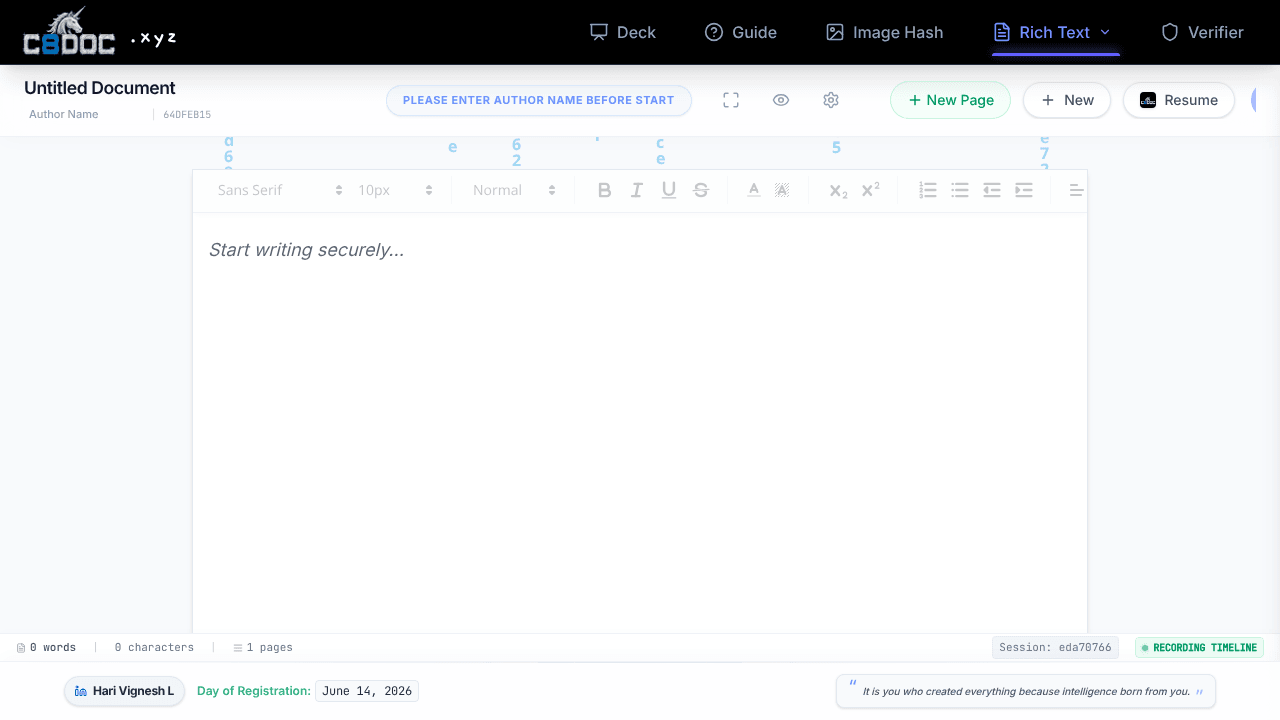This screenshot has height=720, width=1280.
Task: Apply italic formatting
Action: (636, 190)
